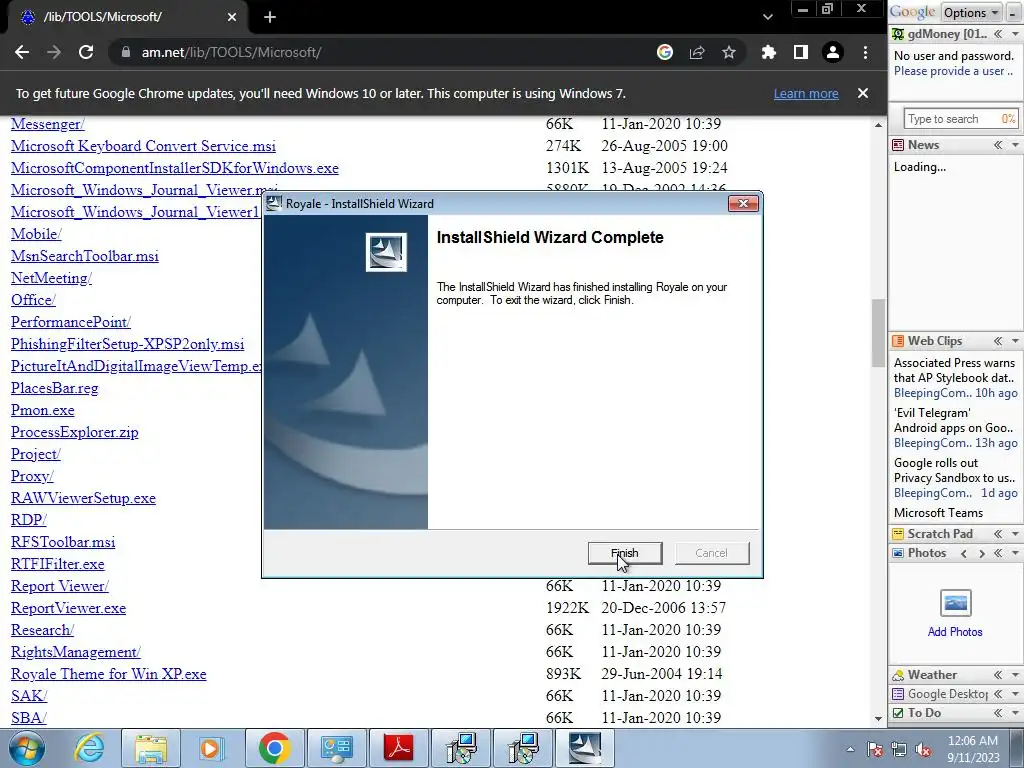Expand the Scratch Pad gadget
The width and height of the screenshot is (1024, 768).
(x=998, y=534)
